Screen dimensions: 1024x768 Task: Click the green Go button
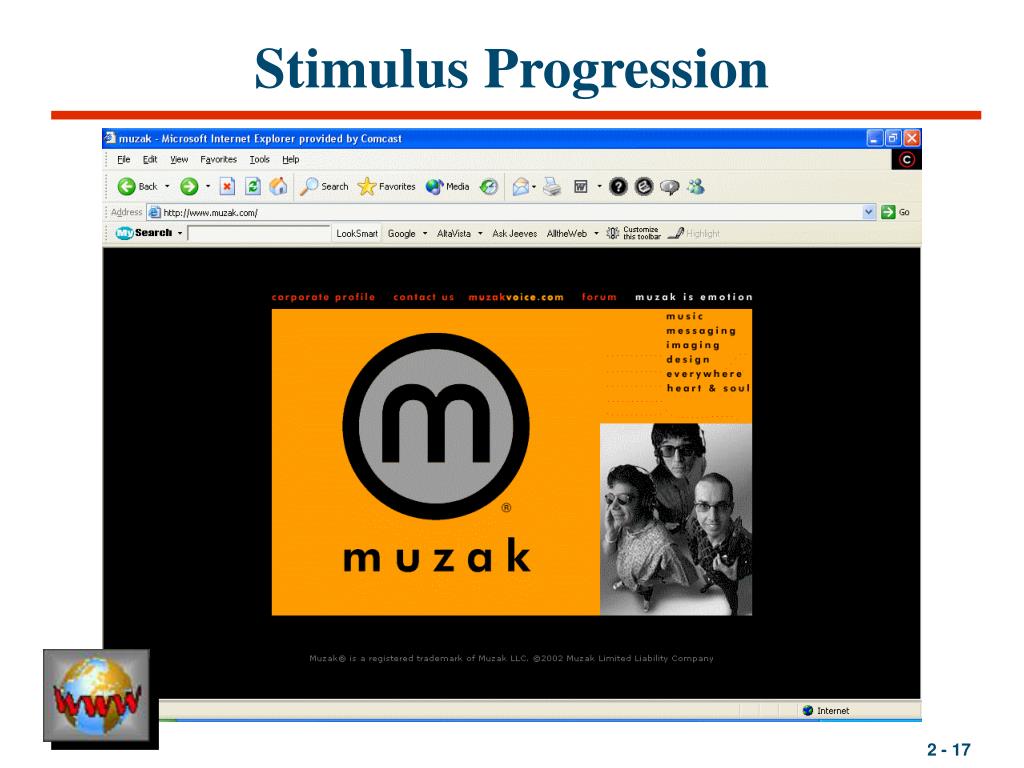coord(895,212)
